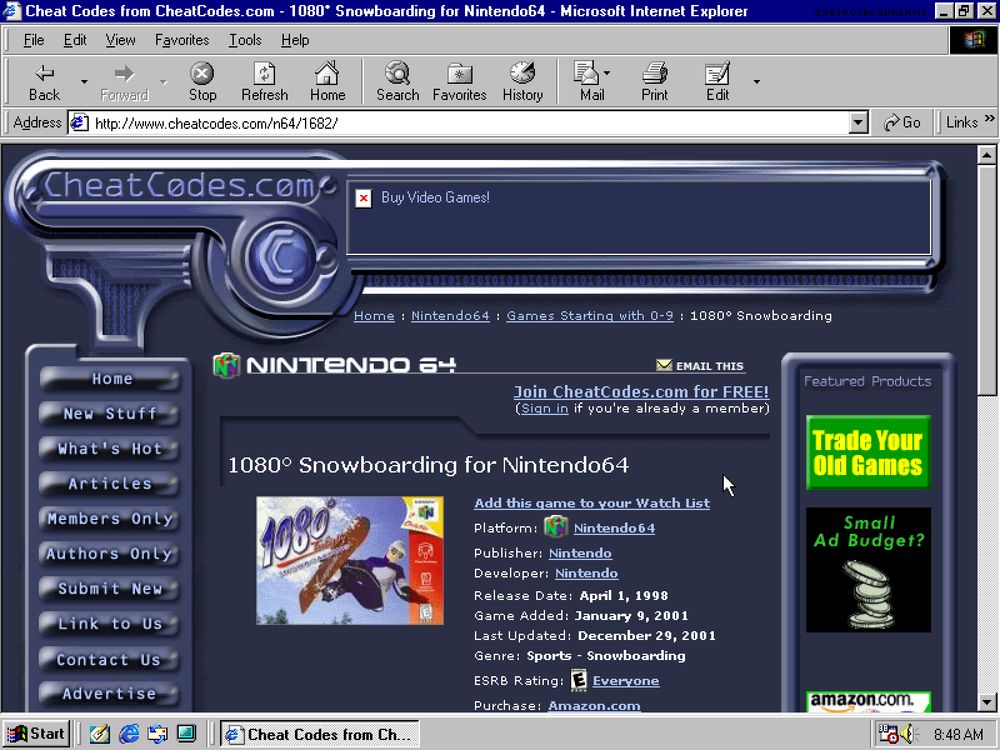Click the Go button beside address bar
This screenshot has height=750, width=1000.
click(902, 122)
